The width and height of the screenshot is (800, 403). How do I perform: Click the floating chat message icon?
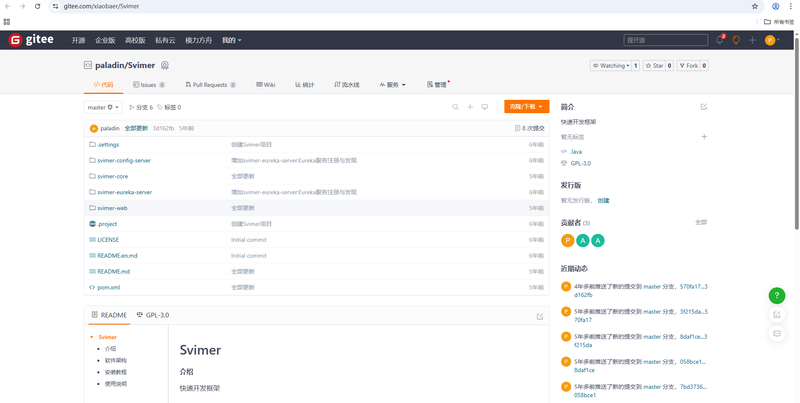[x=777, y=334]
